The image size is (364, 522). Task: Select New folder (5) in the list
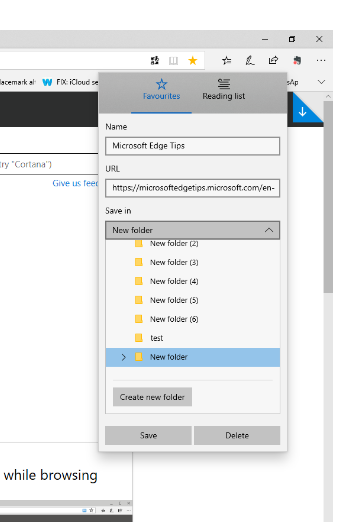click(x=193, y=300)
